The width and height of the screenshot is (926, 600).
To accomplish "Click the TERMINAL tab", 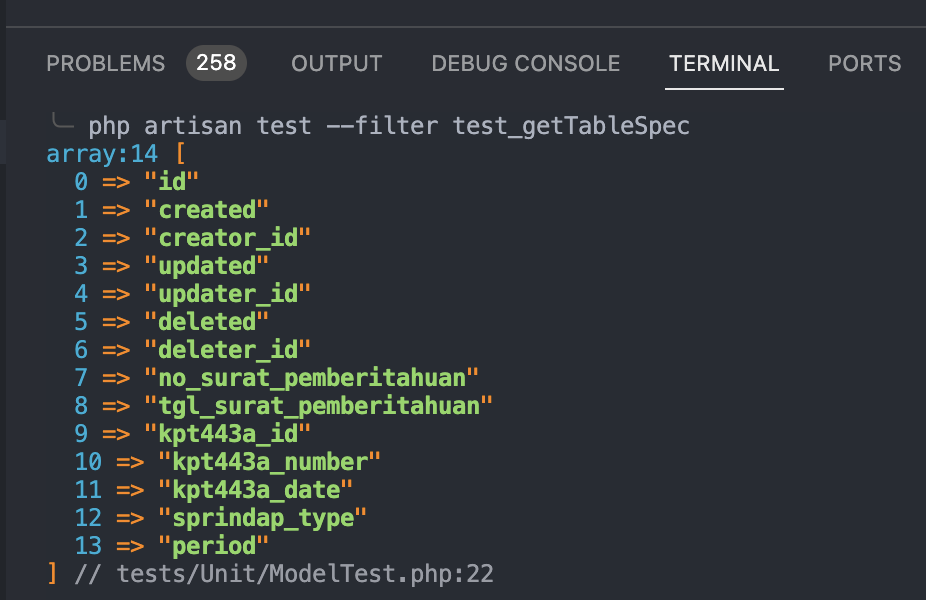I will [723, 63].
